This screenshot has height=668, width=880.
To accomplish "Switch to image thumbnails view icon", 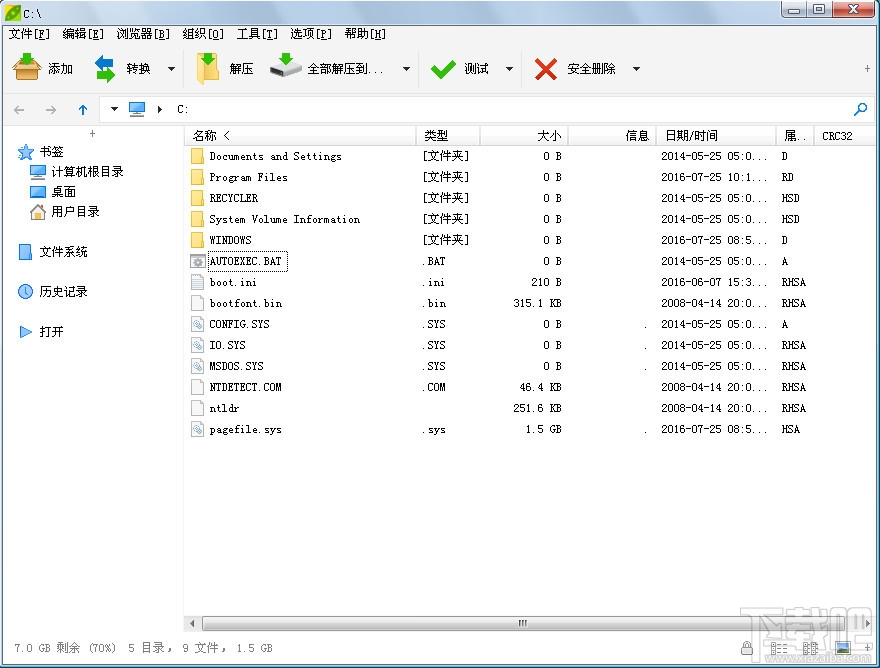I will pos(842,648).
